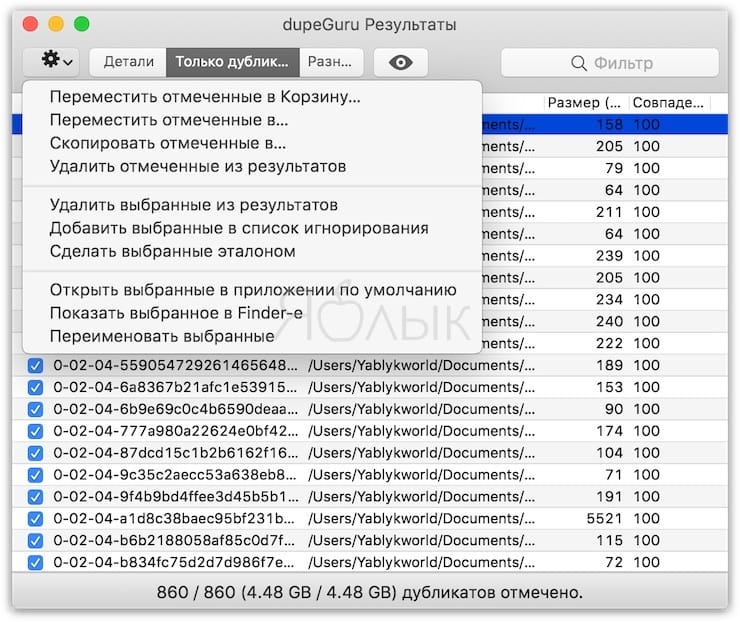Screen dimensions: 740x622
Task: Click the green zoom window button
Action: pos(82,24)
